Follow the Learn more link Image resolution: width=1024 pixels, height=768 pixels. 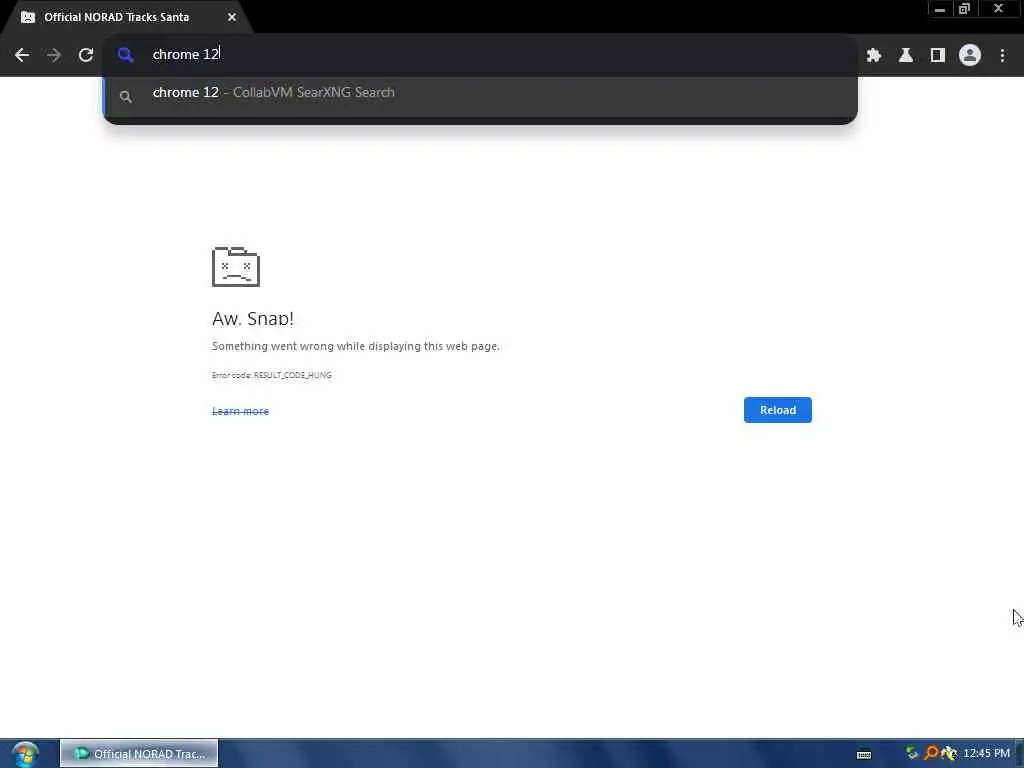click(x=240, y=411)
